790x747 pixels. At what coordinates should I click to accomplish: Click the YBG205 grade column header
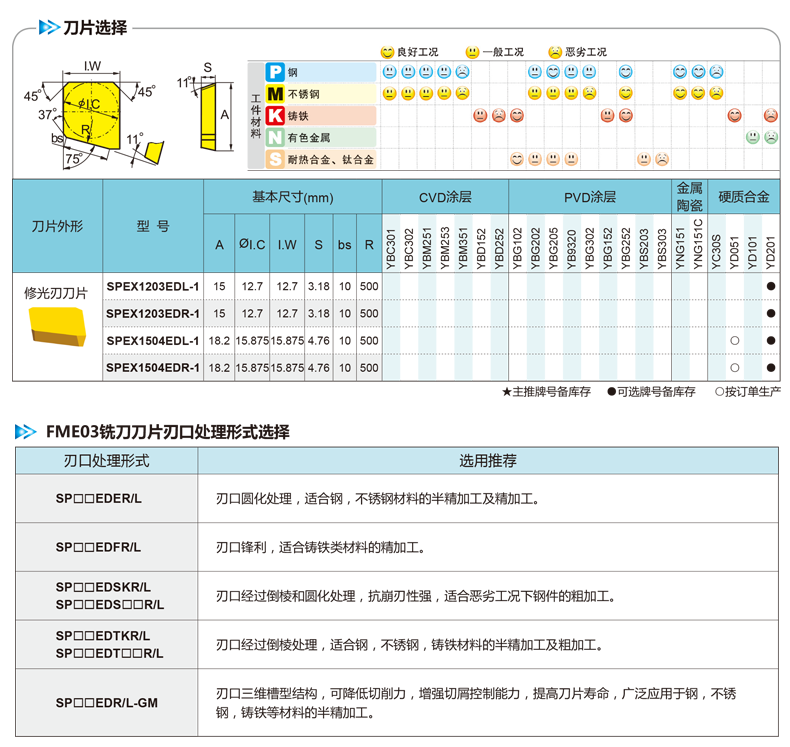pyautogui.click(x=554, y=249)
